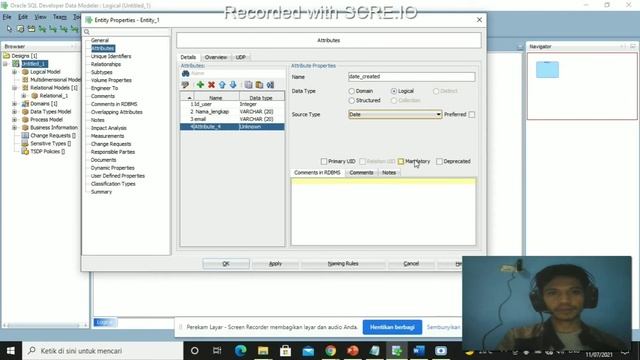Select the Logical data type radio button
Screen dimensions: 640x360
pos(393,91)
